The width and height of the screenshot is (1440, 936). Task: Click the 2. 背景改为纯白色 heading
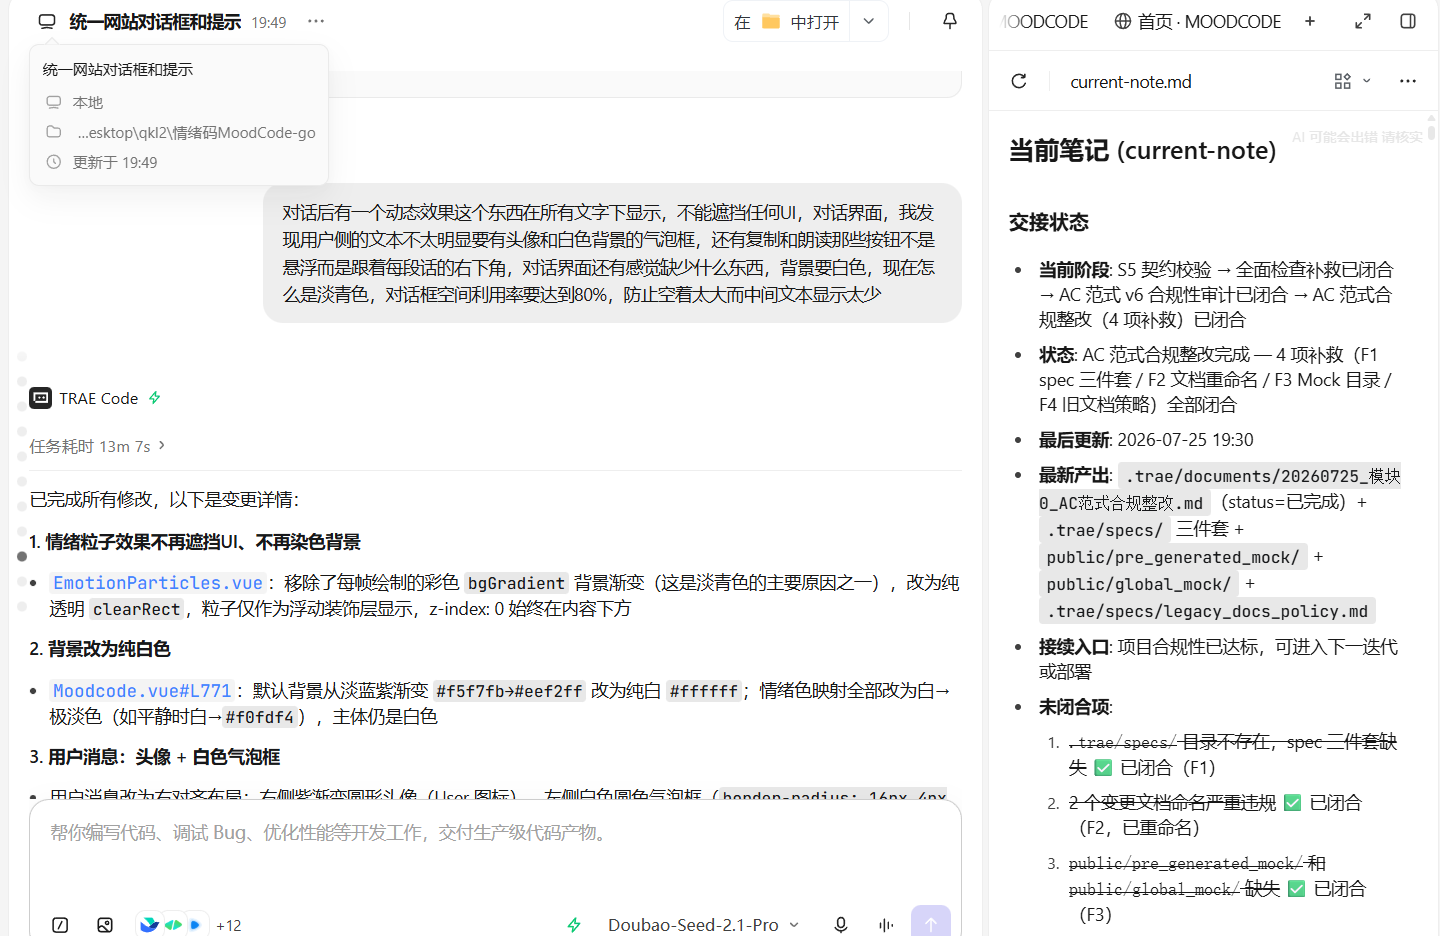[100, 649]
